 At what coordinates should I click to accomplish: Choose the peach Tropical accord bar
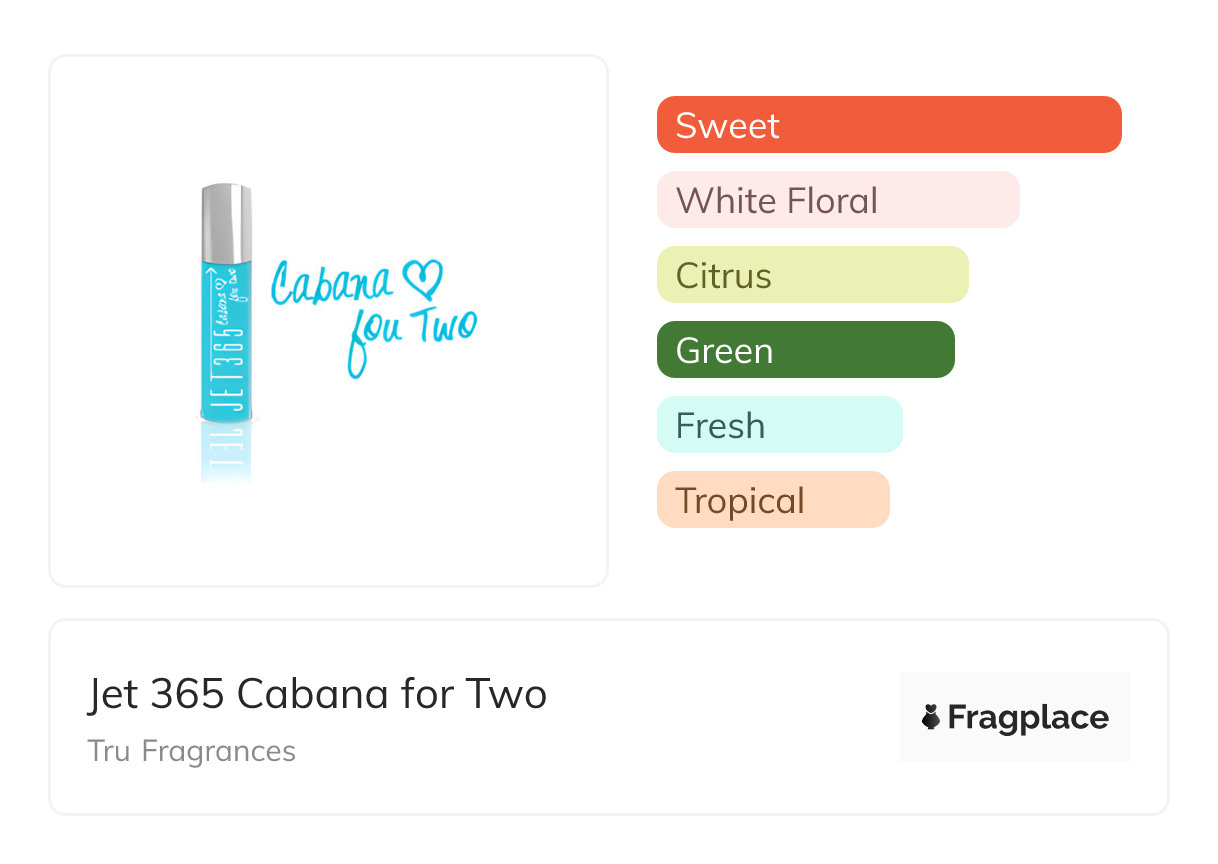tap(773, 500)
